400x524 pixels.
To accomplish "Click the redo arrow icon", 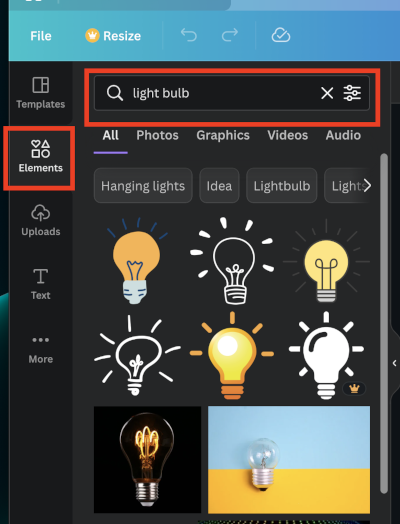I will tap(230, 35).
